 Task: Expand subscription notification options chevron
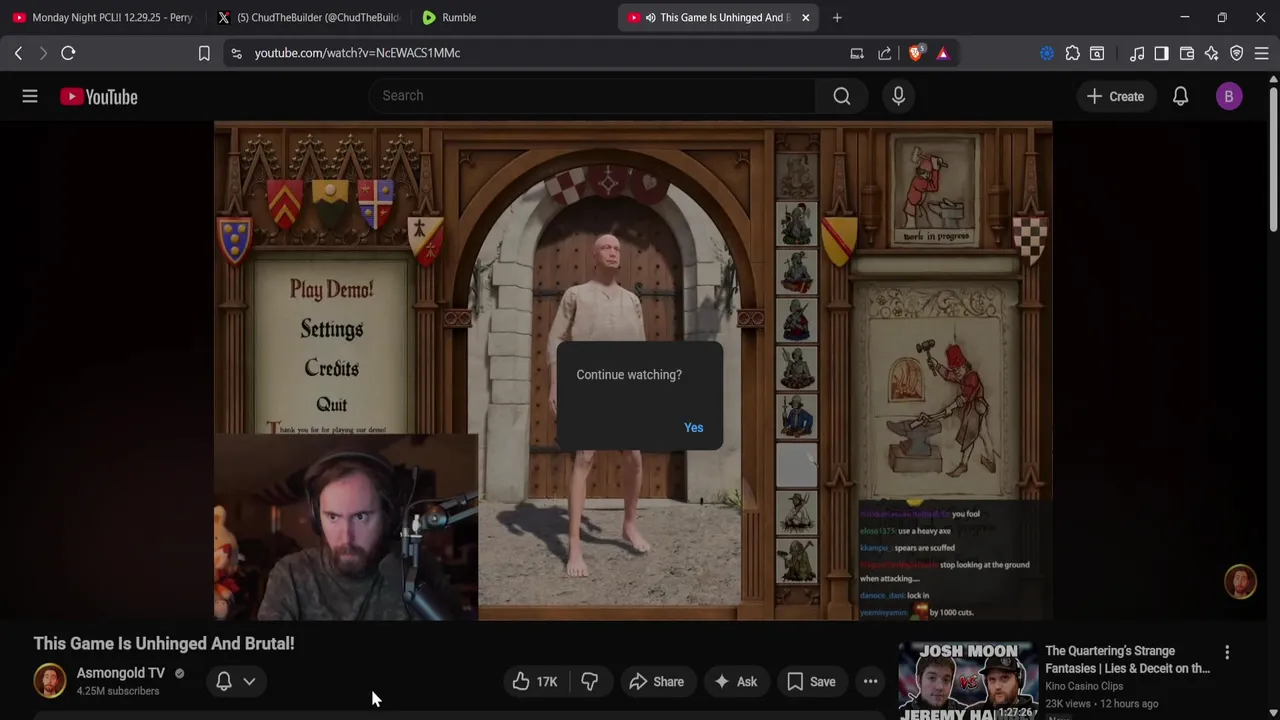(249, 681)
